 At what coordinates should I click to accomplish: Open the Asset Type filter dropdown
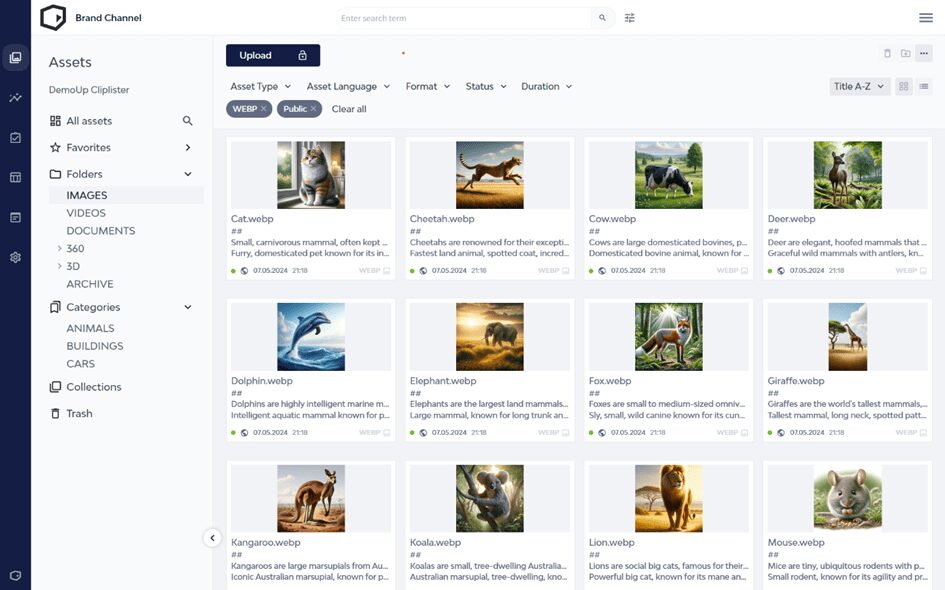[x=260, y=87]
